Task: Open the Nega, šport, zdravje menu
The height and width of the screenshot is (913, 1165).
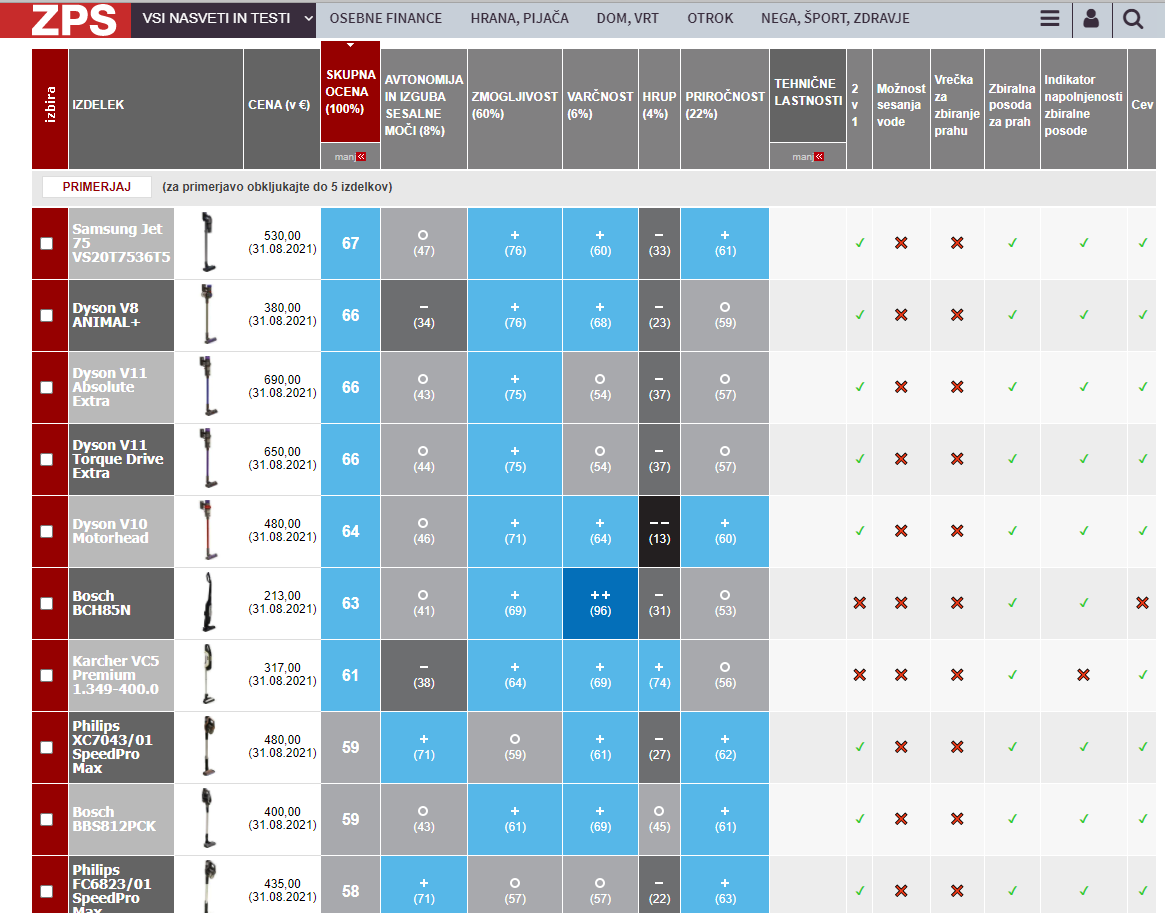Action: 835,19
